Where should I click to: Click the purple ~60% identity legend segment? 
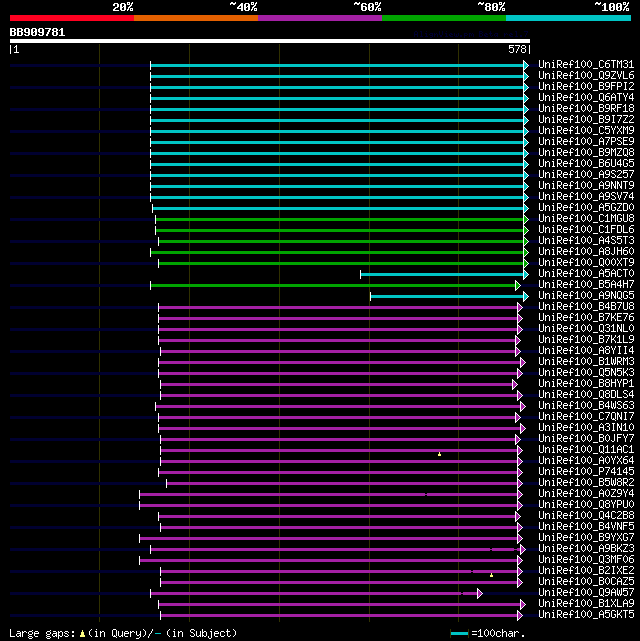320,18
